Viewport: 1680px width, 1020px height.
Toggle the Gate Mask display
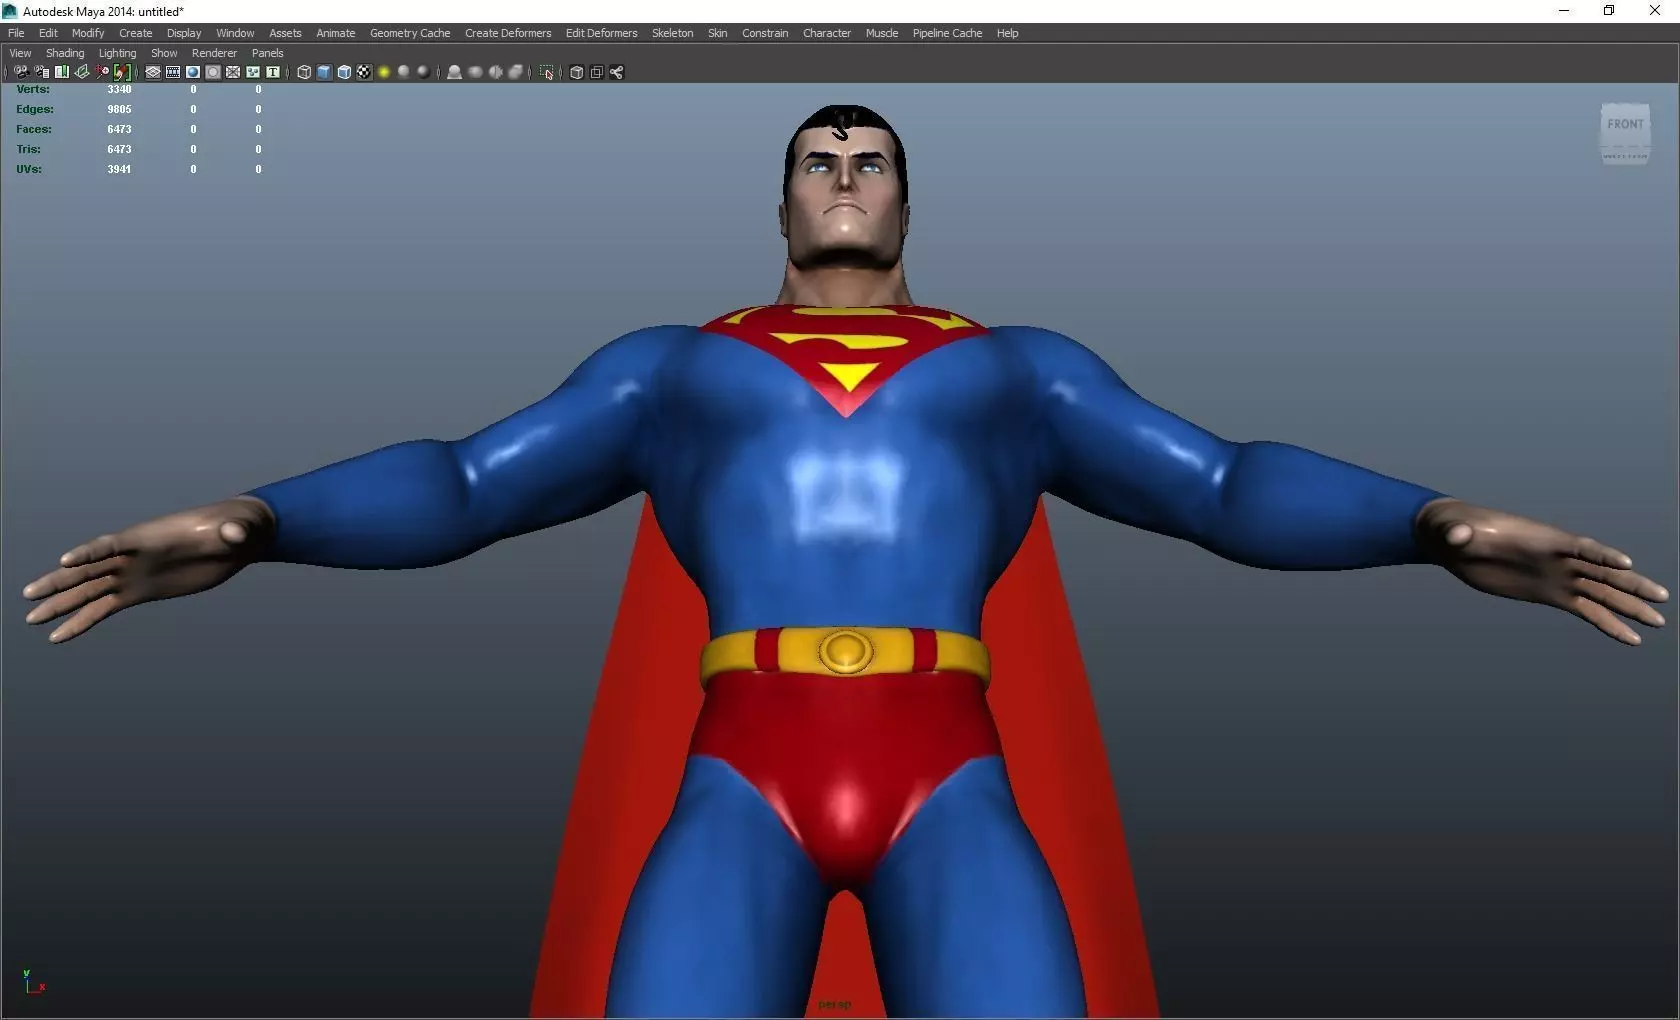(213, 72)
